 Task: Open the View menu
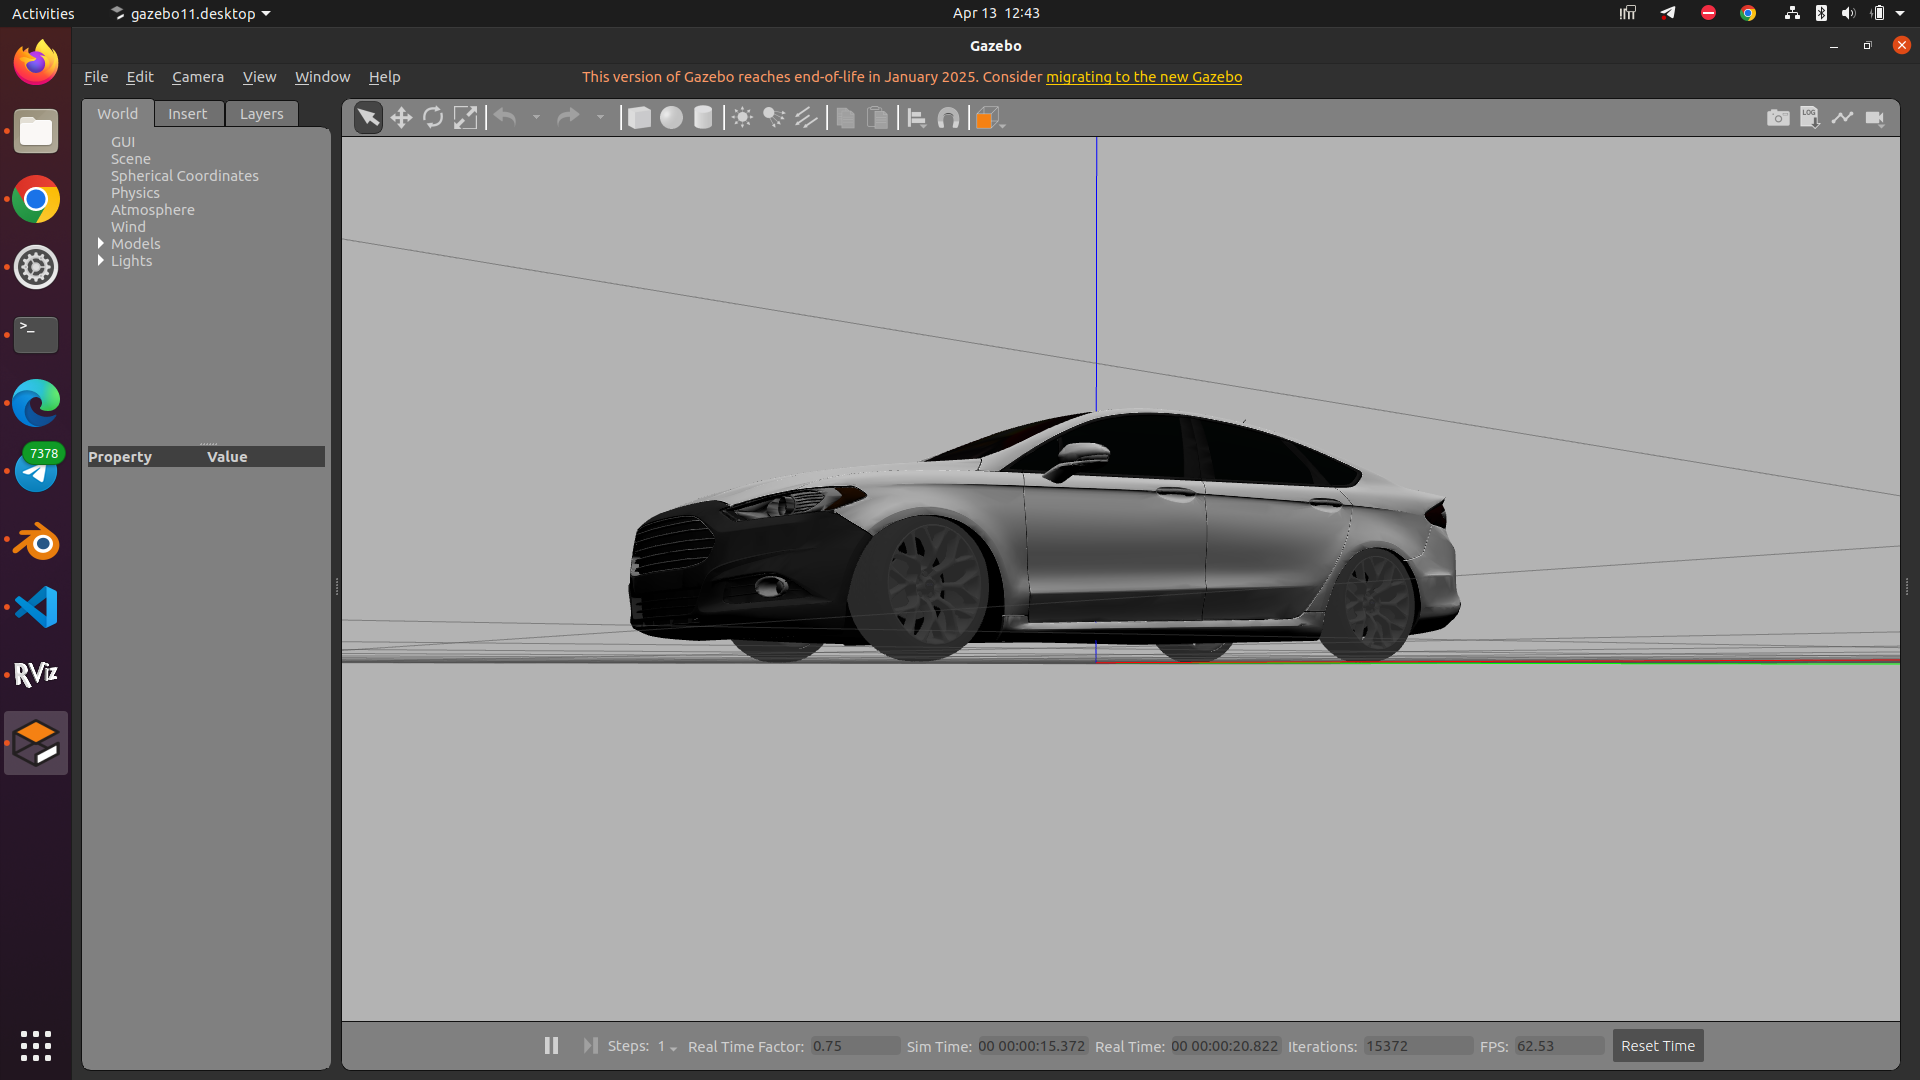tap(259, 77)
